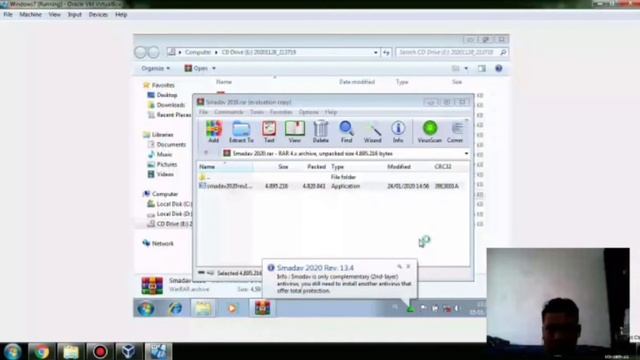Open WinRAR Tools menu

click(257, 112)
